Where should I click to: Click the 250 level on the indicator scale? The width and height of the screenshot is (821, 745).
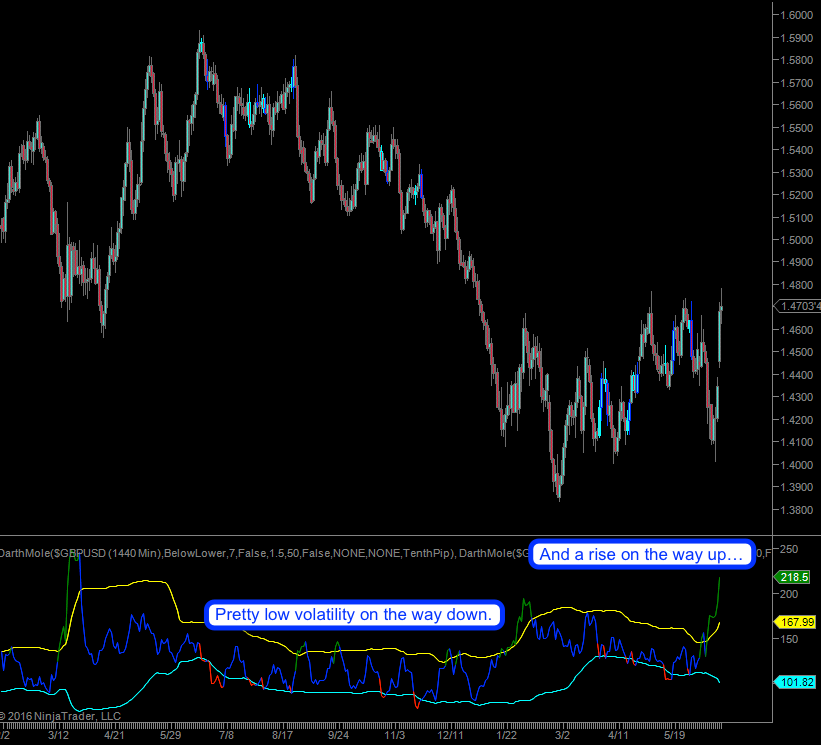790,549
